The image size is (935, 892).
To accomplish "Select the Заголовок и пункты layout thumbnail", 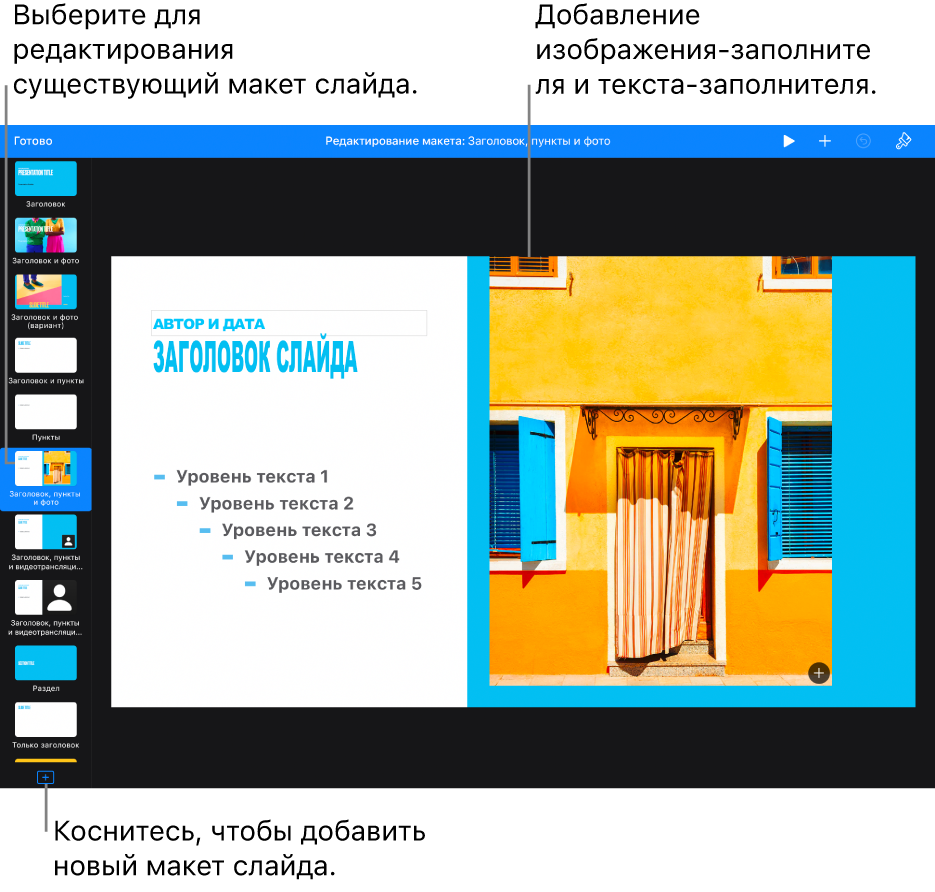I will [x=46, y=355].
